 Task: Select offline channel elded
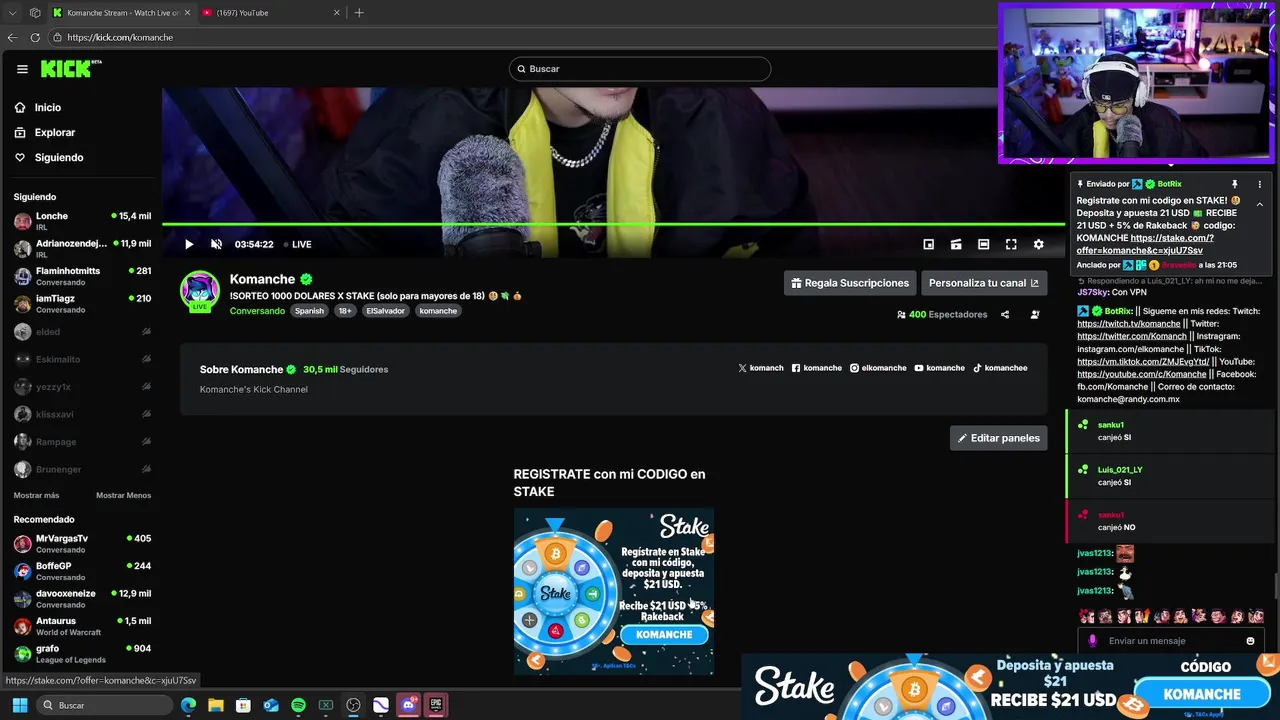tap(82, 331)
